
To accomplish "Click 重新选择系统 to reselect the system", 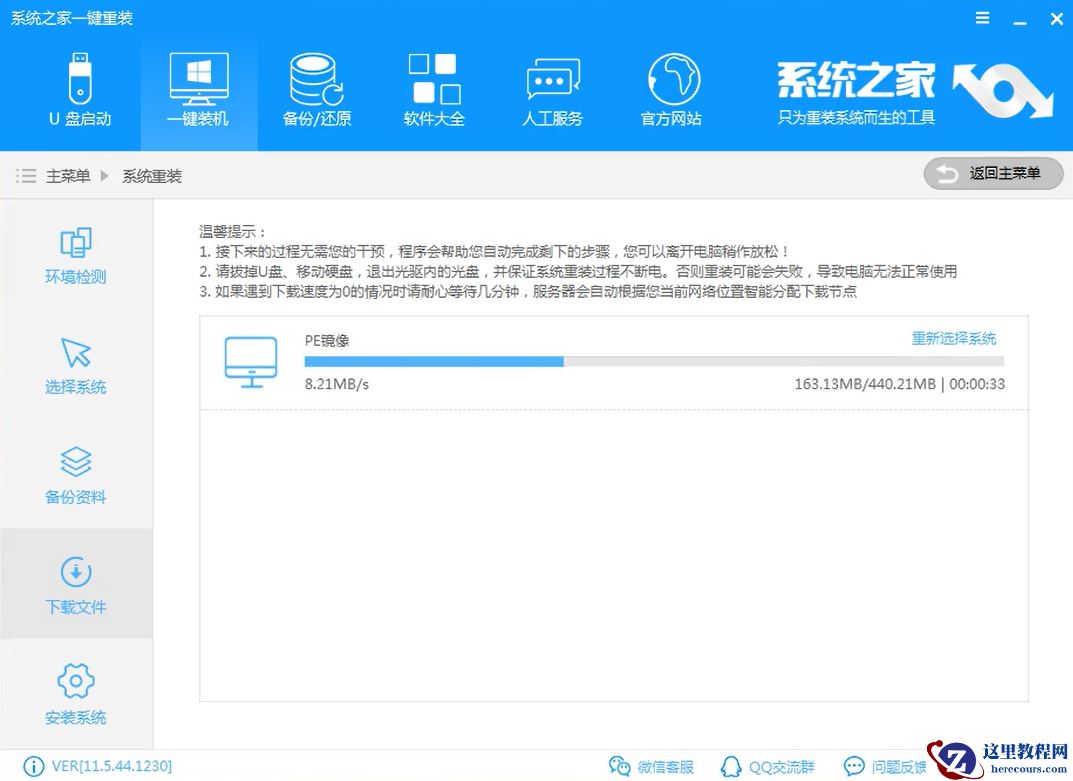I will coord(955,339).
